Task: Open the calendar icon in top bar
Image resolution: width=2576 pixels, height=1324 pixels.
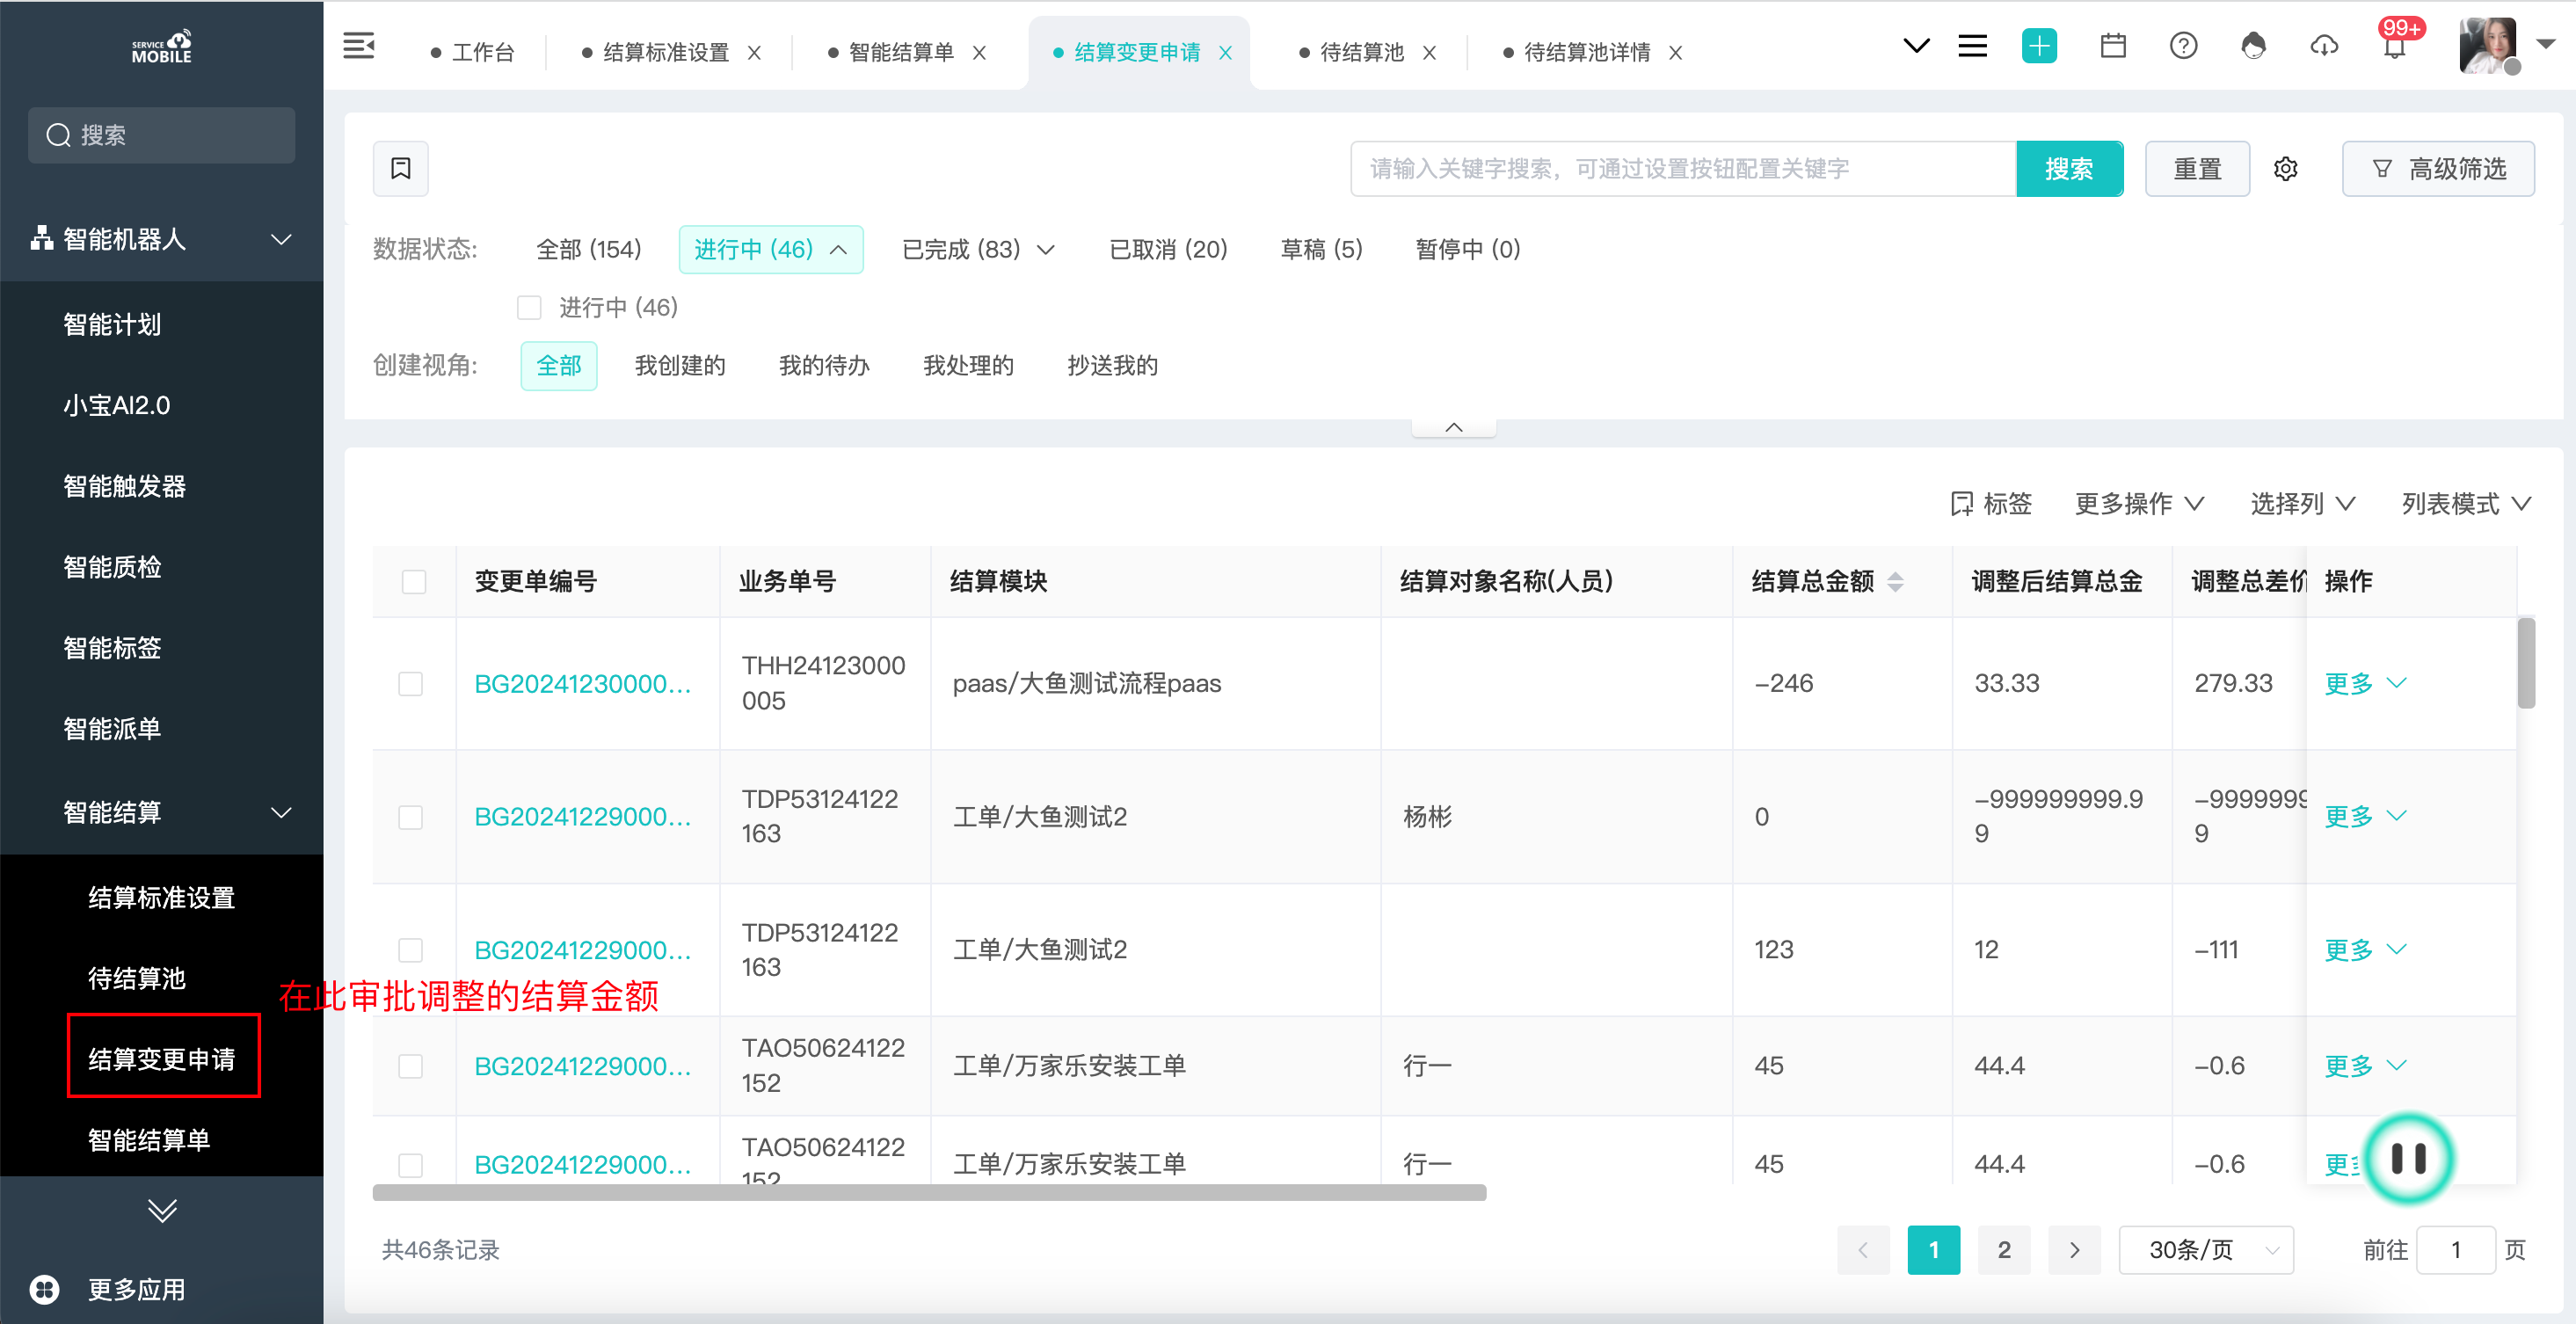Action: point(2113,46)
